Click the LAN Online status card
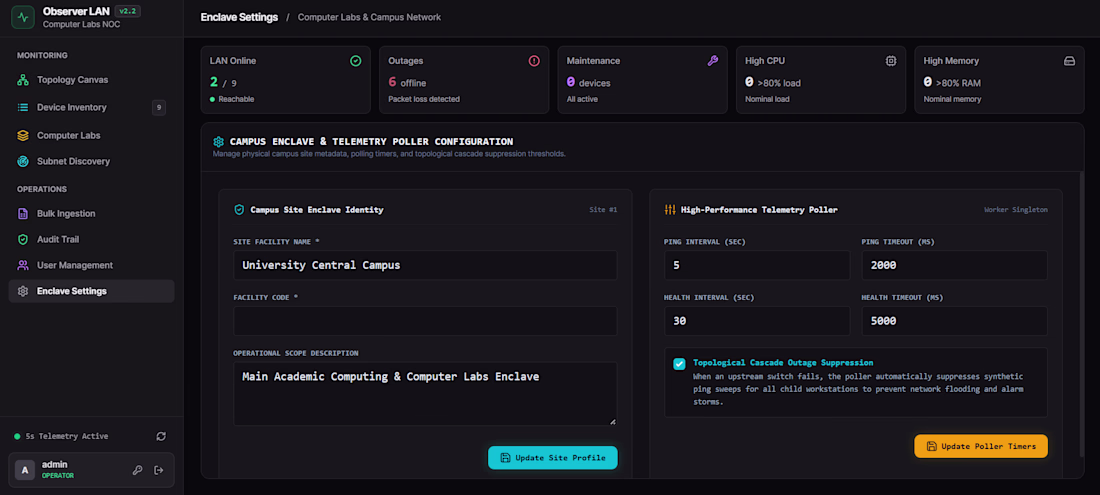This screenshot has width=1100, height=495. [286, 80]
